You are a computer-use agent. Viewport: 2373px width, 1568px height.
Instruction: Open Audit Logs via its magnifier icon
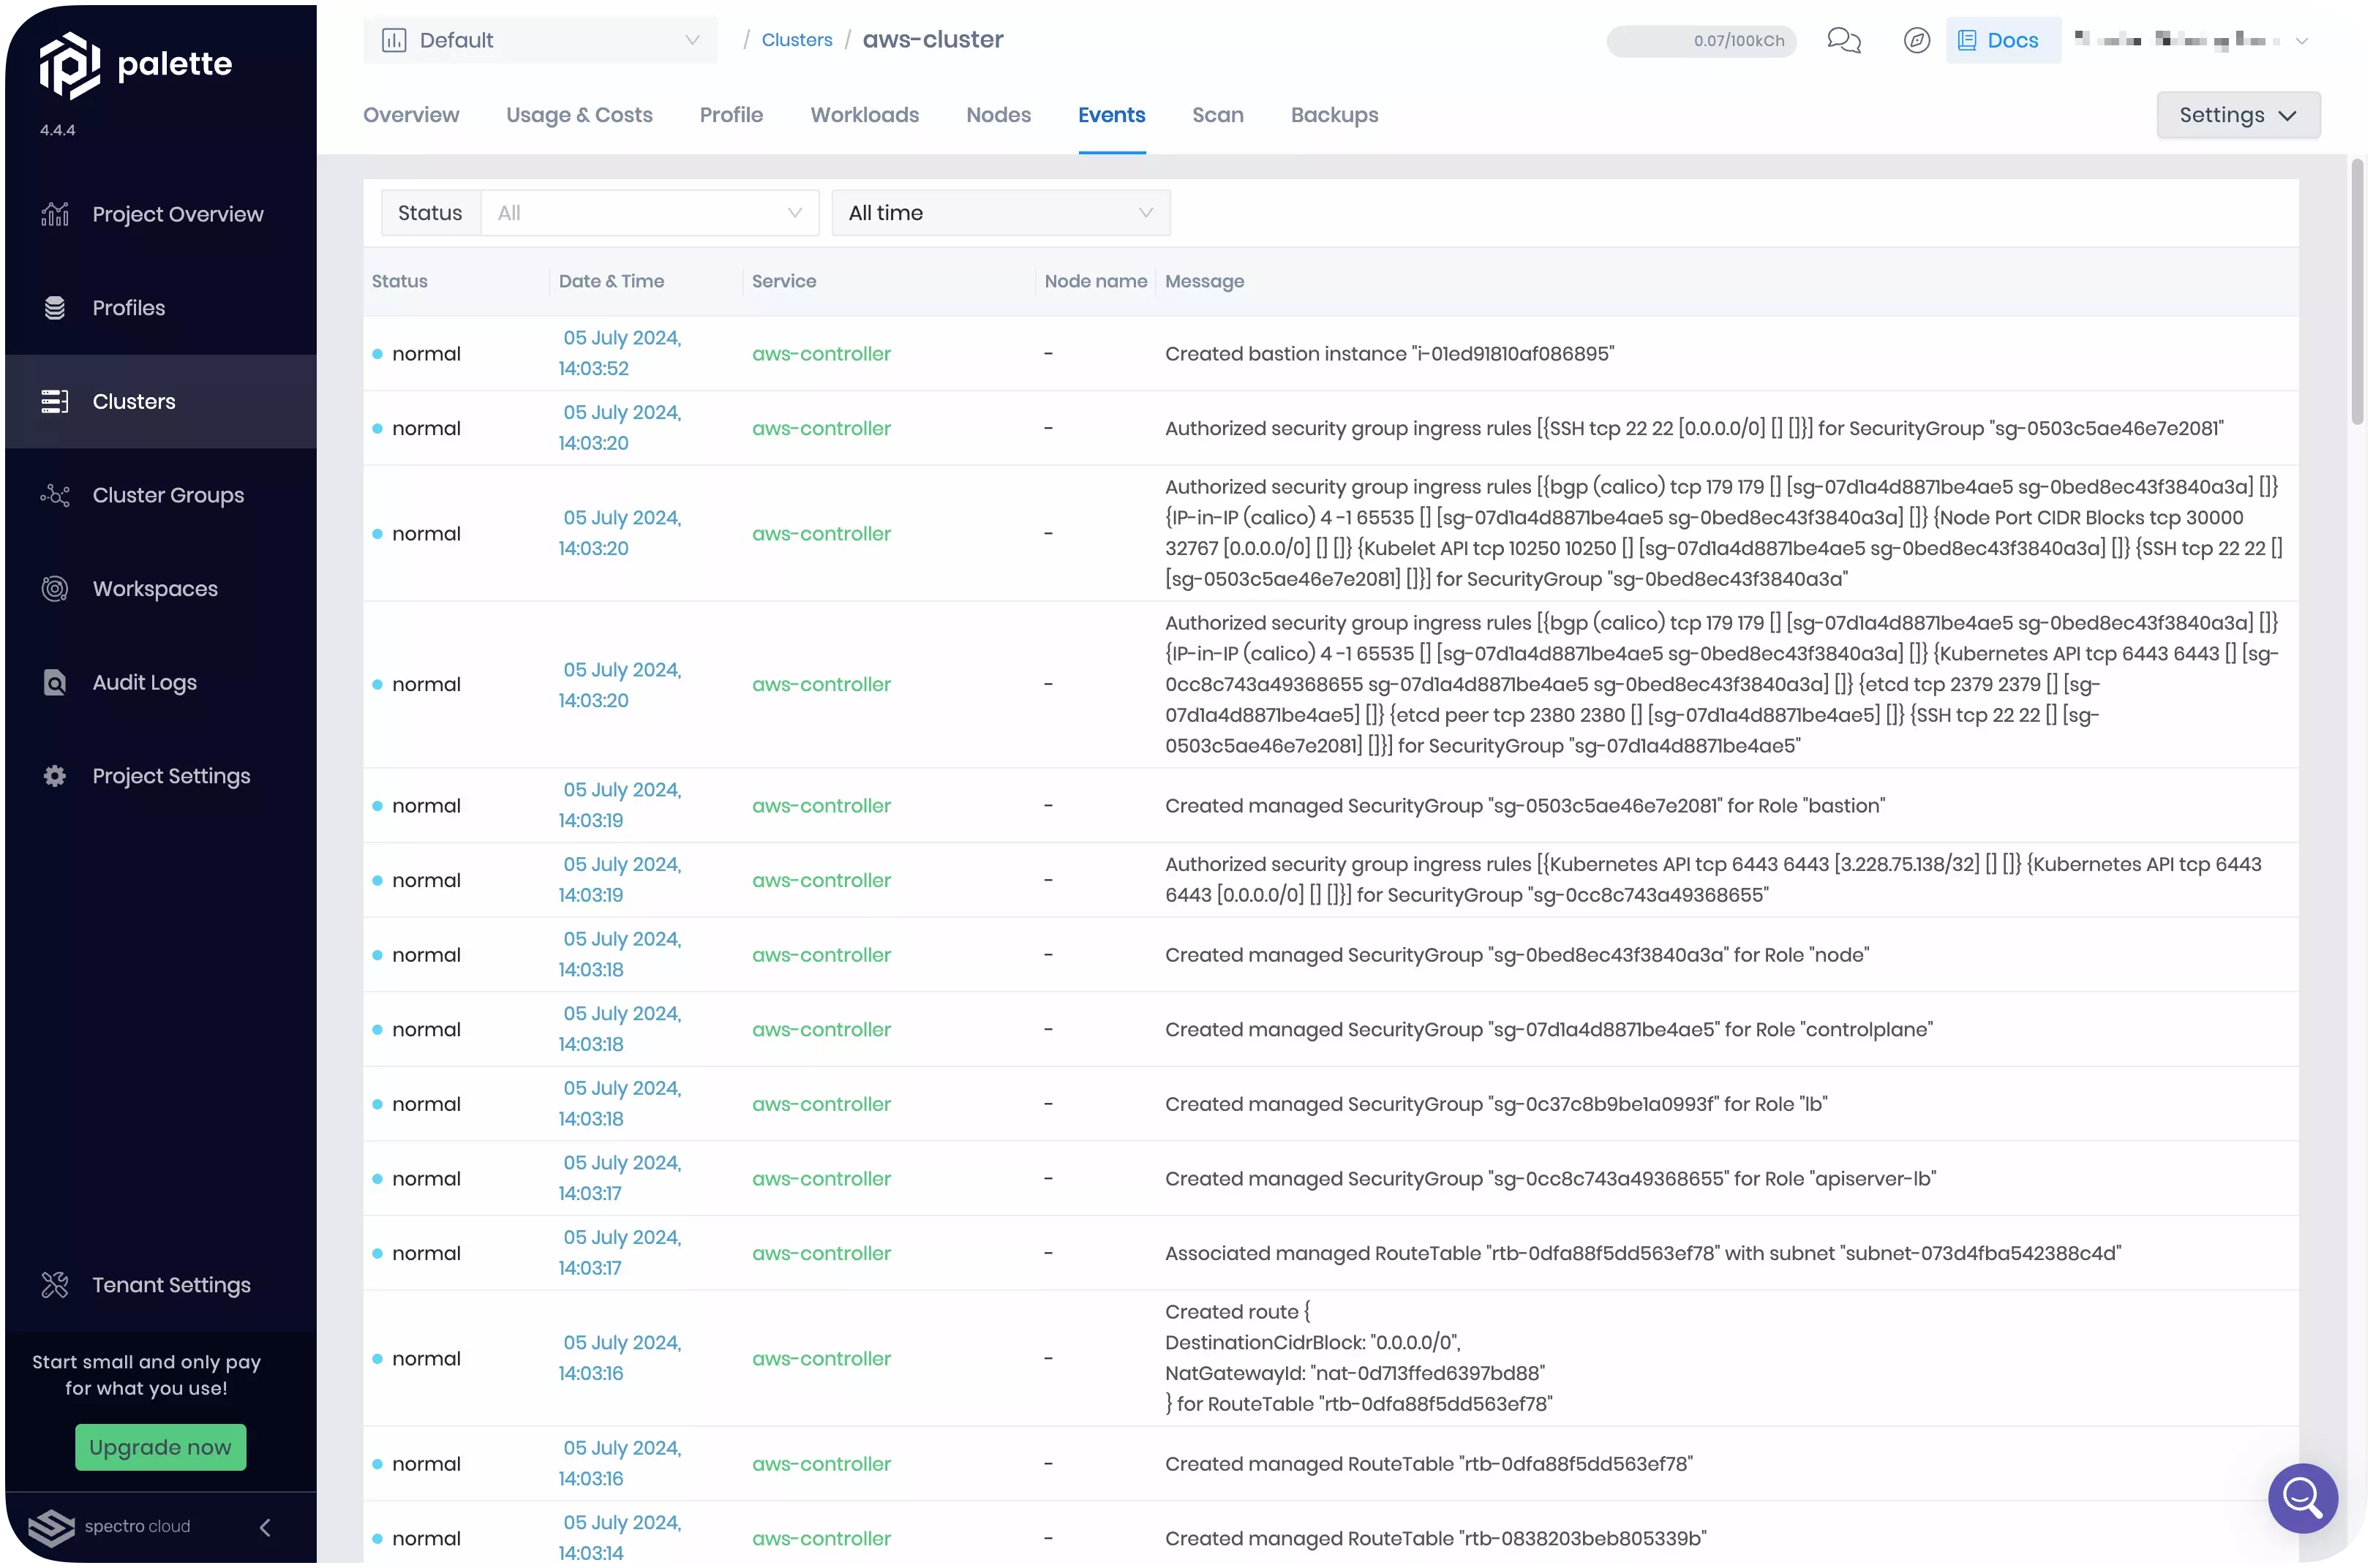point(55,682)
